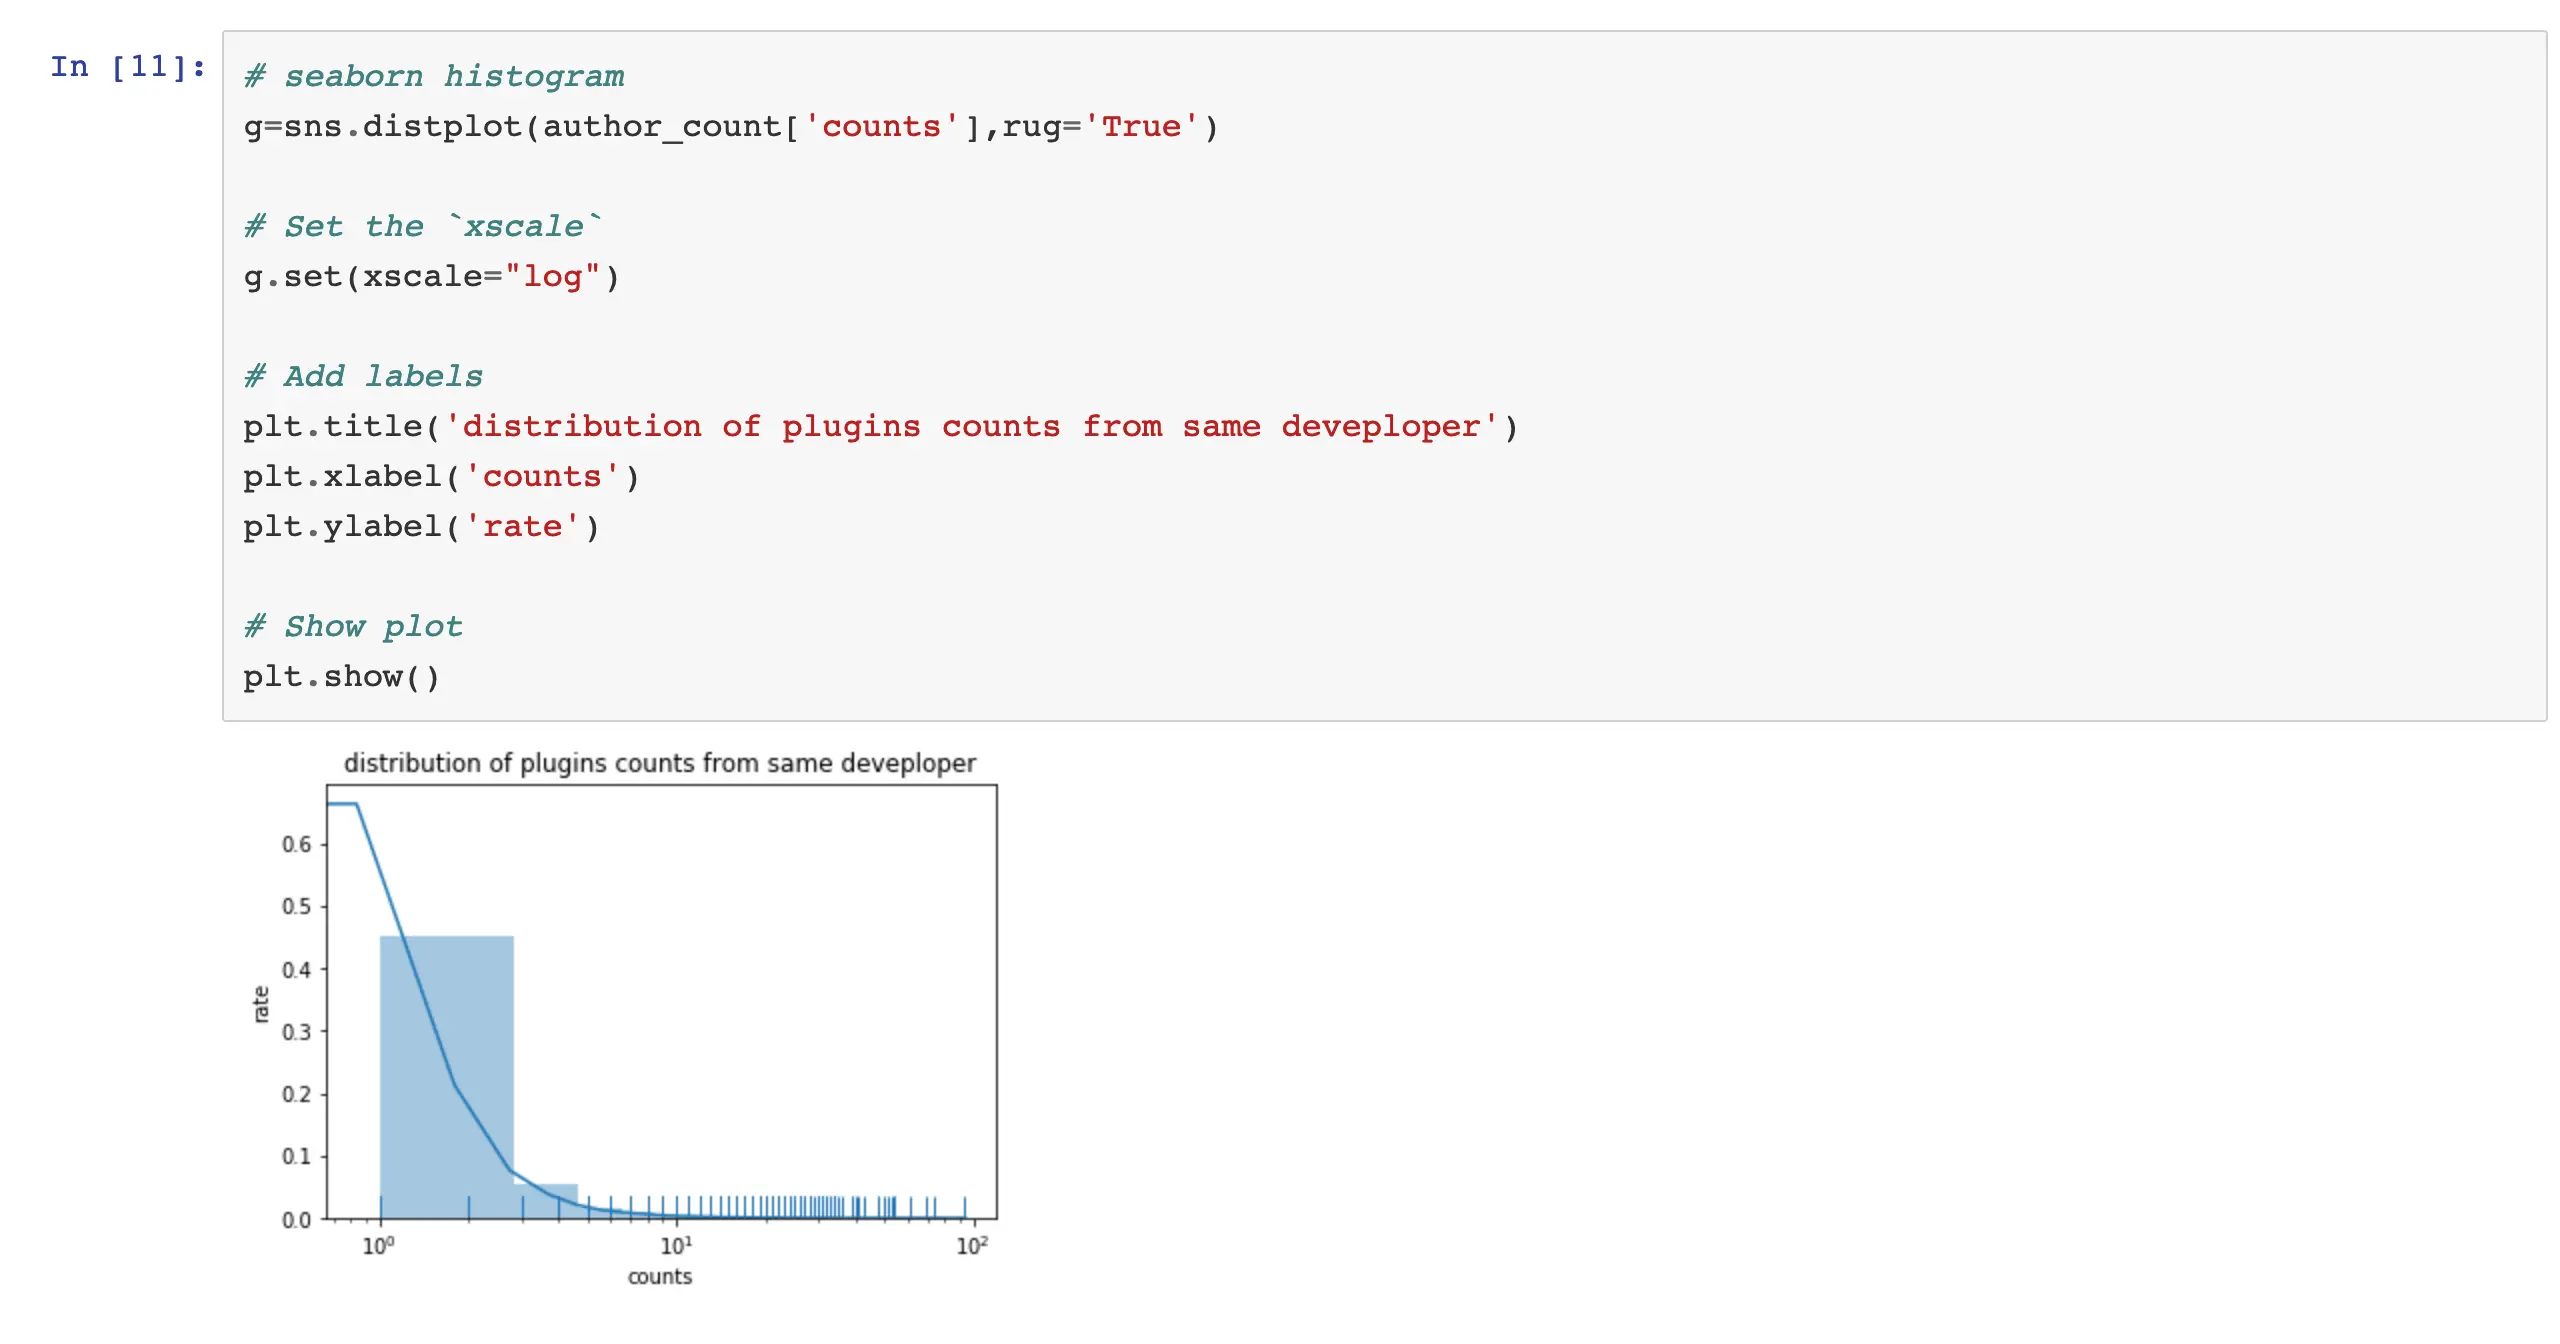Click the '# Show plot' comment

(354, 626)
